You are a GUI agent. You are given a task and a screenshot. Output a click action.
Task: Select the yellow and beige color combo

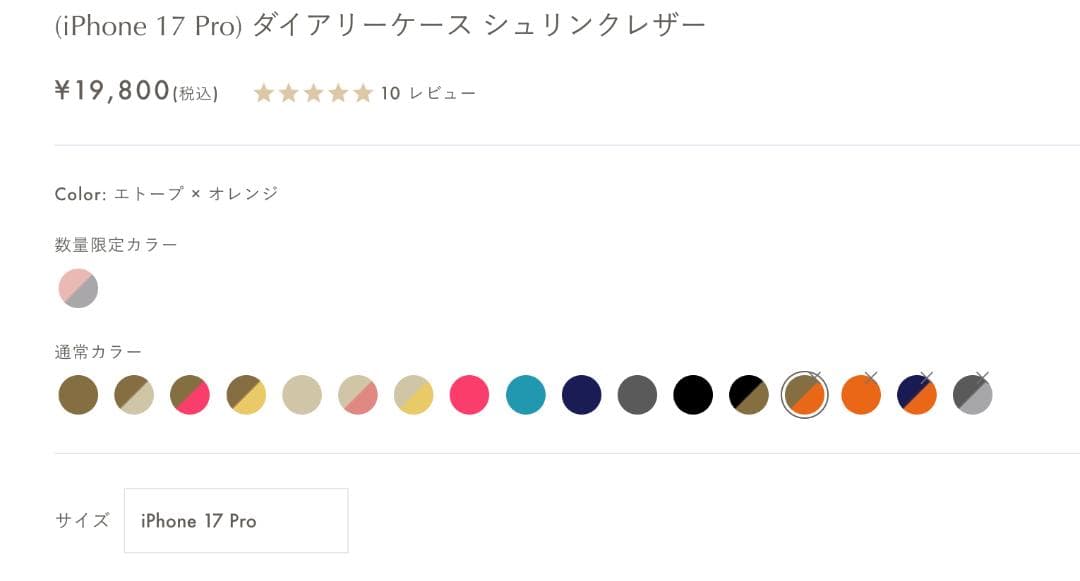414,395
